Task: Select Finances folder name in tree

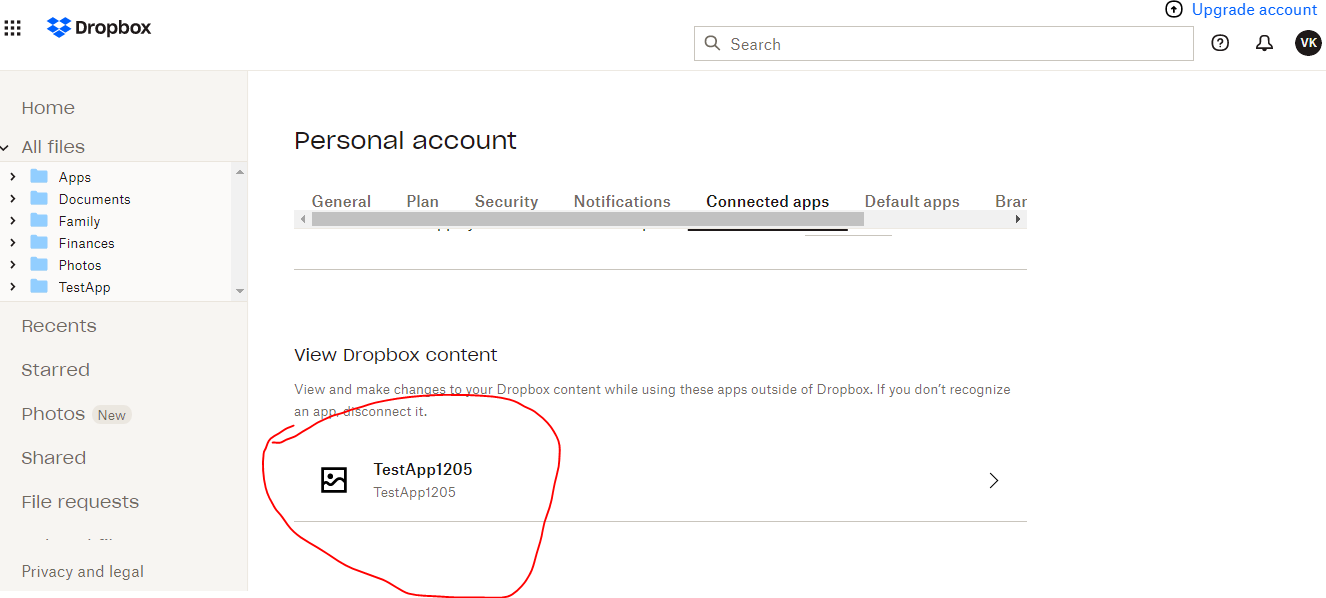Action: click(x=86, y=243)
